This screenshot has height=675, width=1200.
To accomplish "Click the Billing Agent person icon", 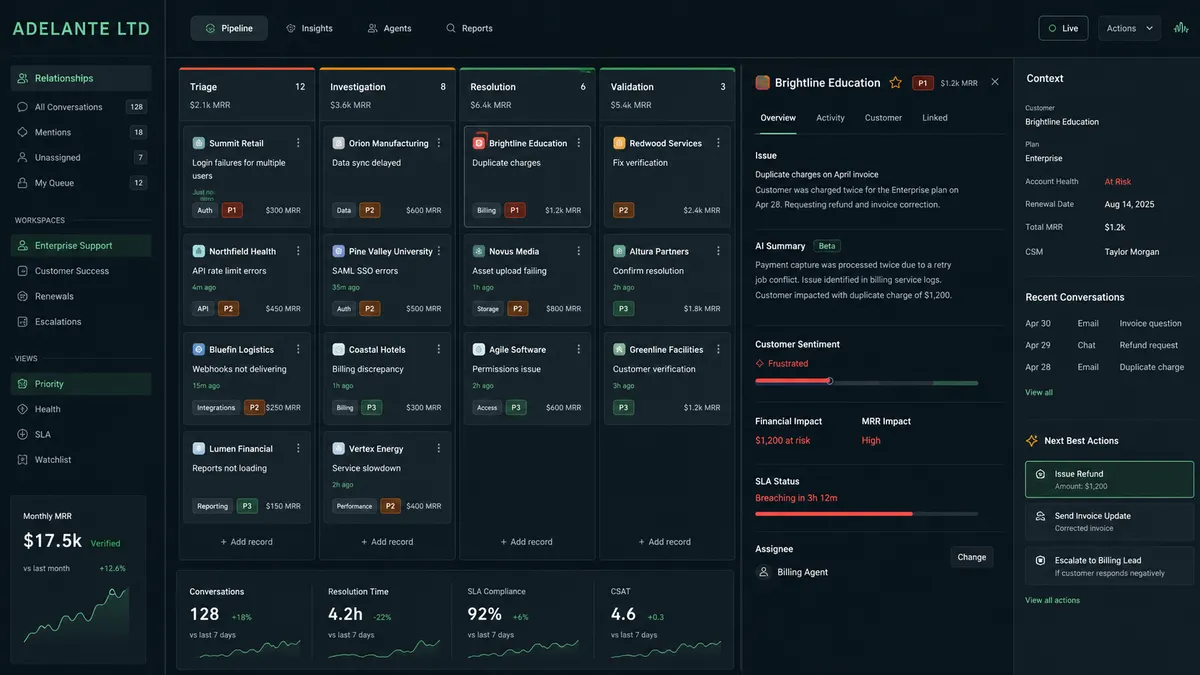I will pyautogui.click(x=764, y=572).
